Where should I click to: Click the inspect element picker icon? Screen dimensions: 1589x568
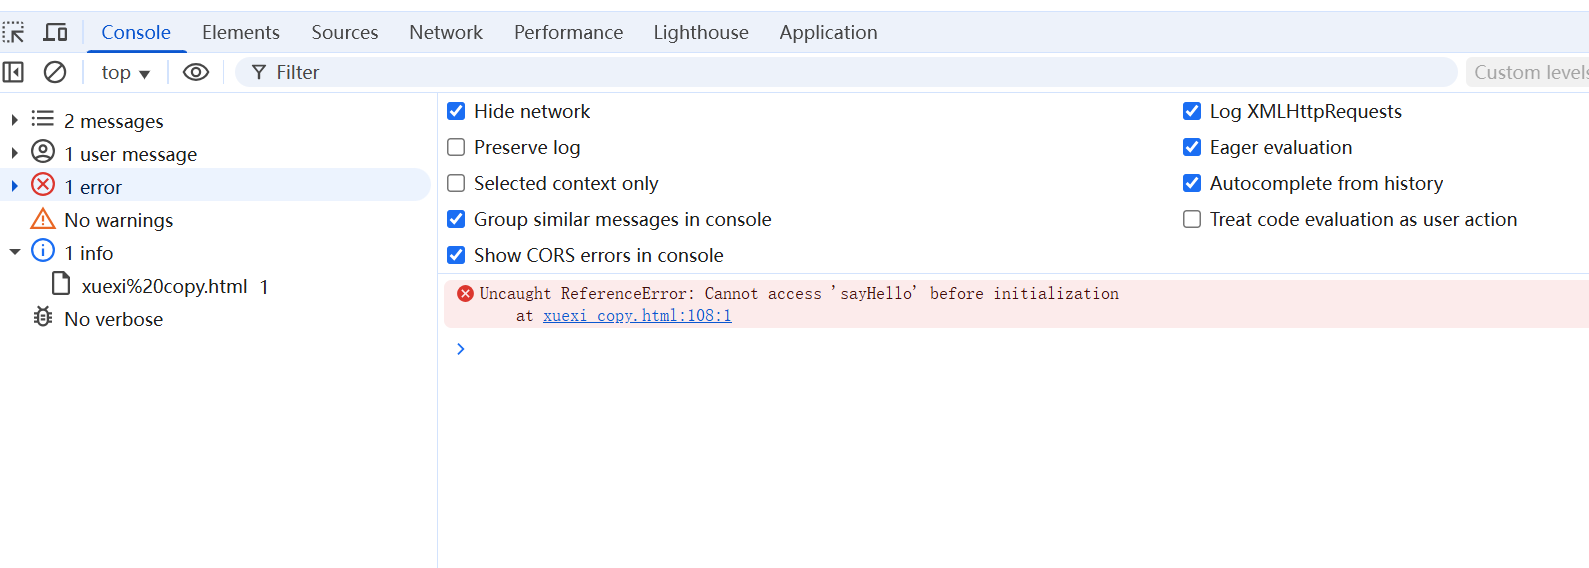(x=13, y=33)
